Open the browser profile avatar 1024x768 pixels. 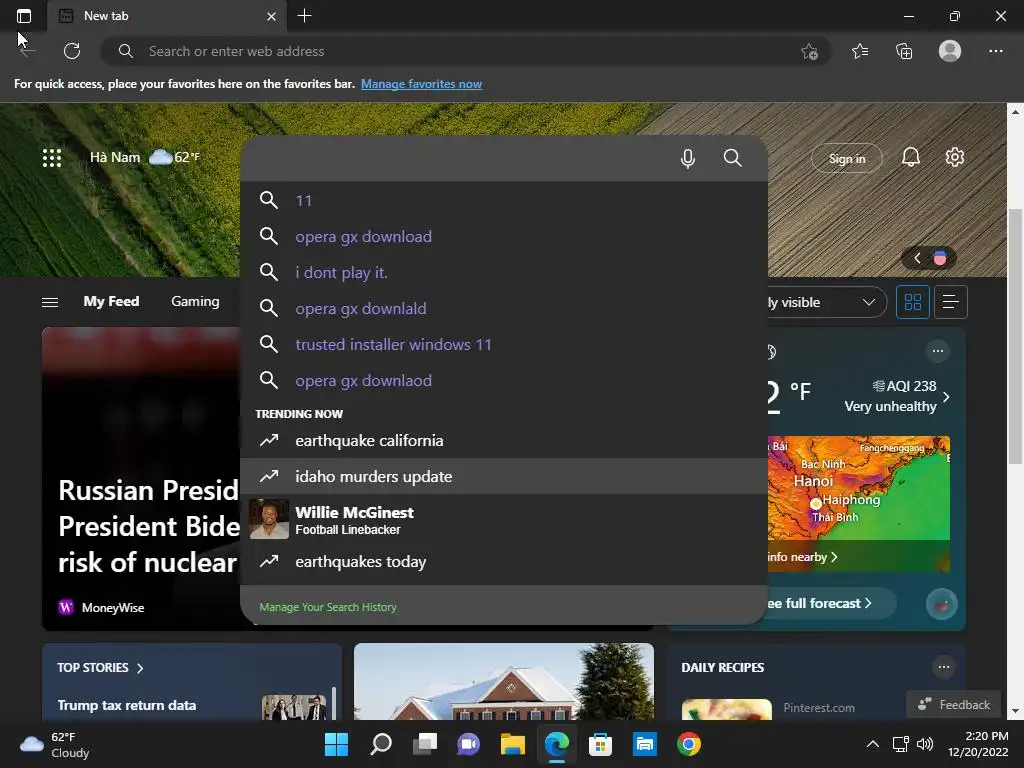pyautogui.click(x=950, y=51)
